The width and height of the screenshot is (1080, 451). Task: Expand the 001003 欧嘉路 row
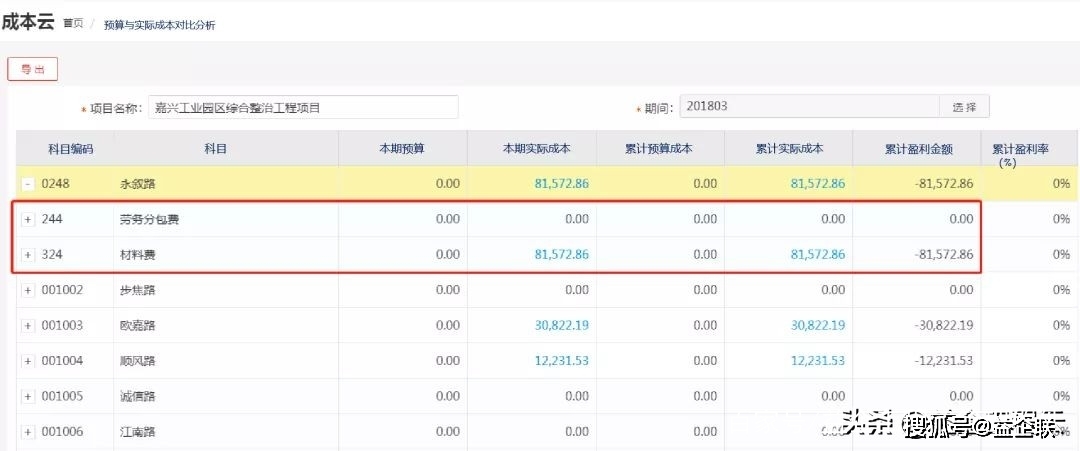pyautogui.click(x=28, y=326)
